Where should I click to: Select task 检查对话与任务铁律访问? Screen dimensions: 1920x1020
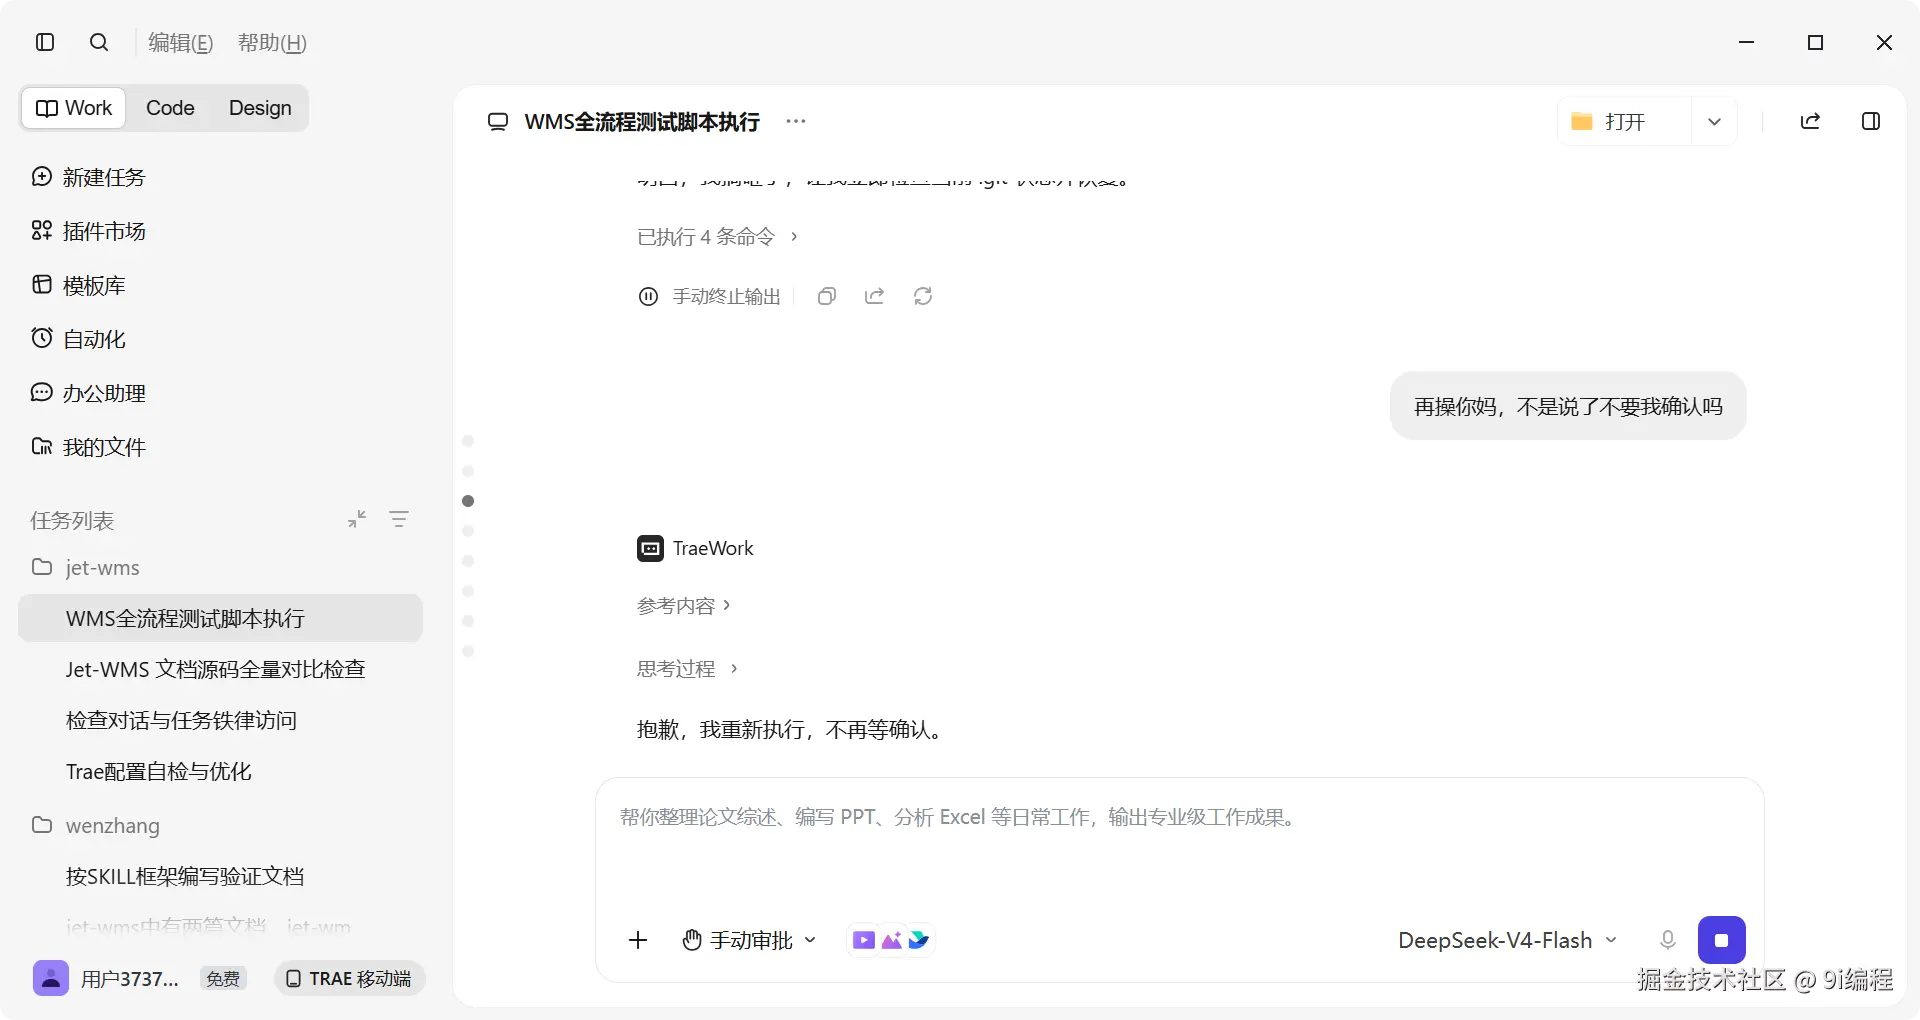coord(181,720)
